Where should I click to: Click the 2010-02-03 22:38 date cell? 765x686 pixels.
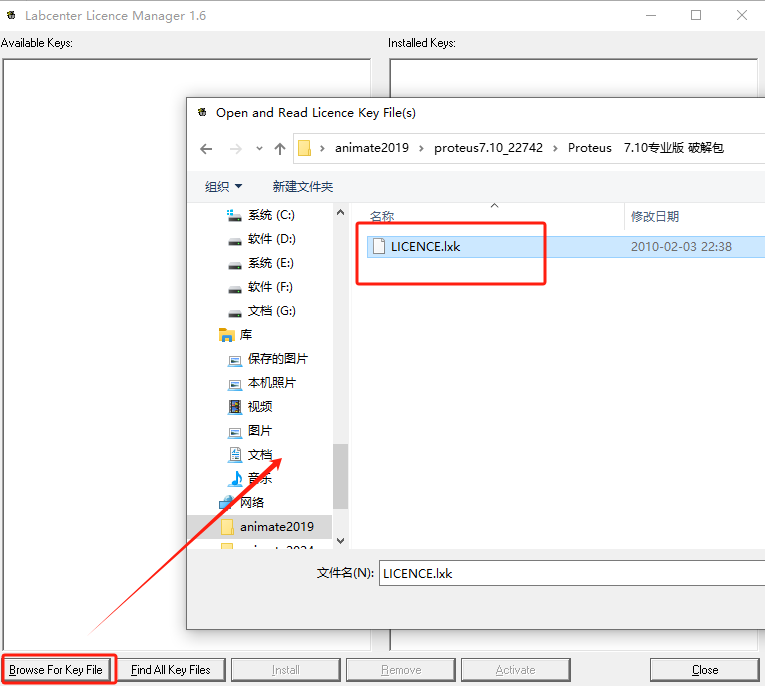pyautogui.click(x=681, y=247)
